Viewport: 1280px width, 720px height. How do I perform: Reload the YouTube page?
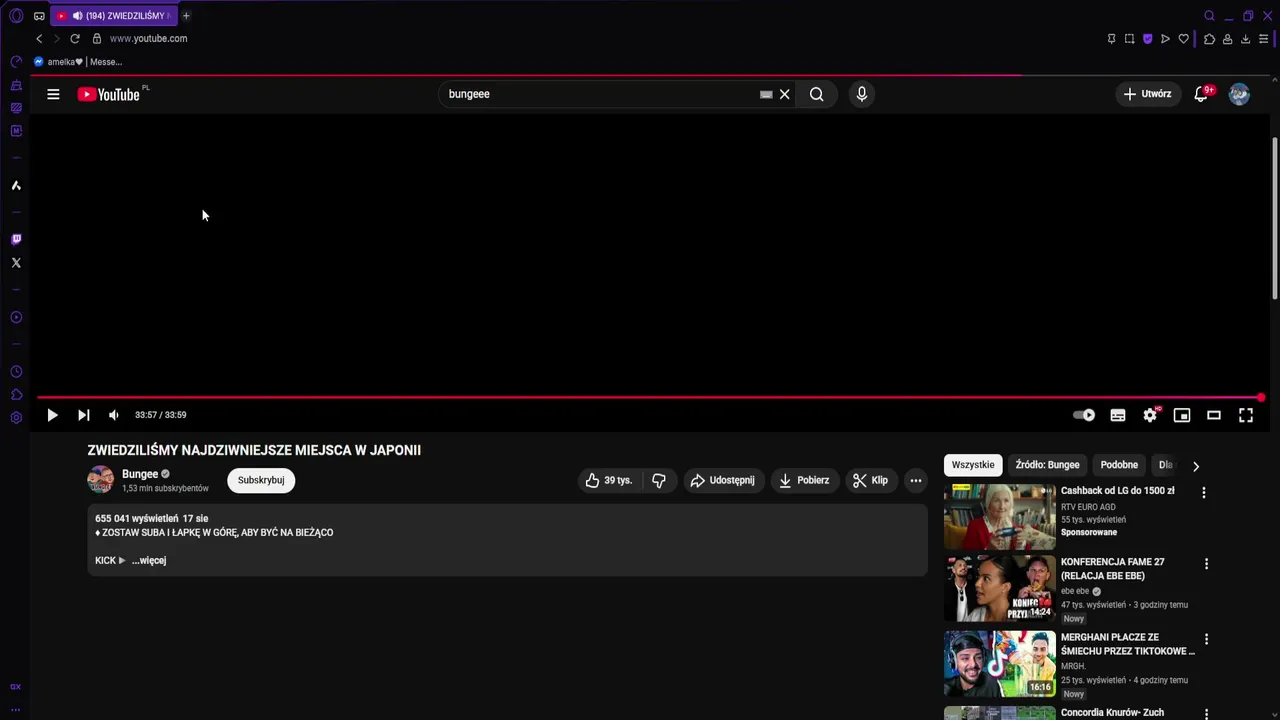(74, 39)
